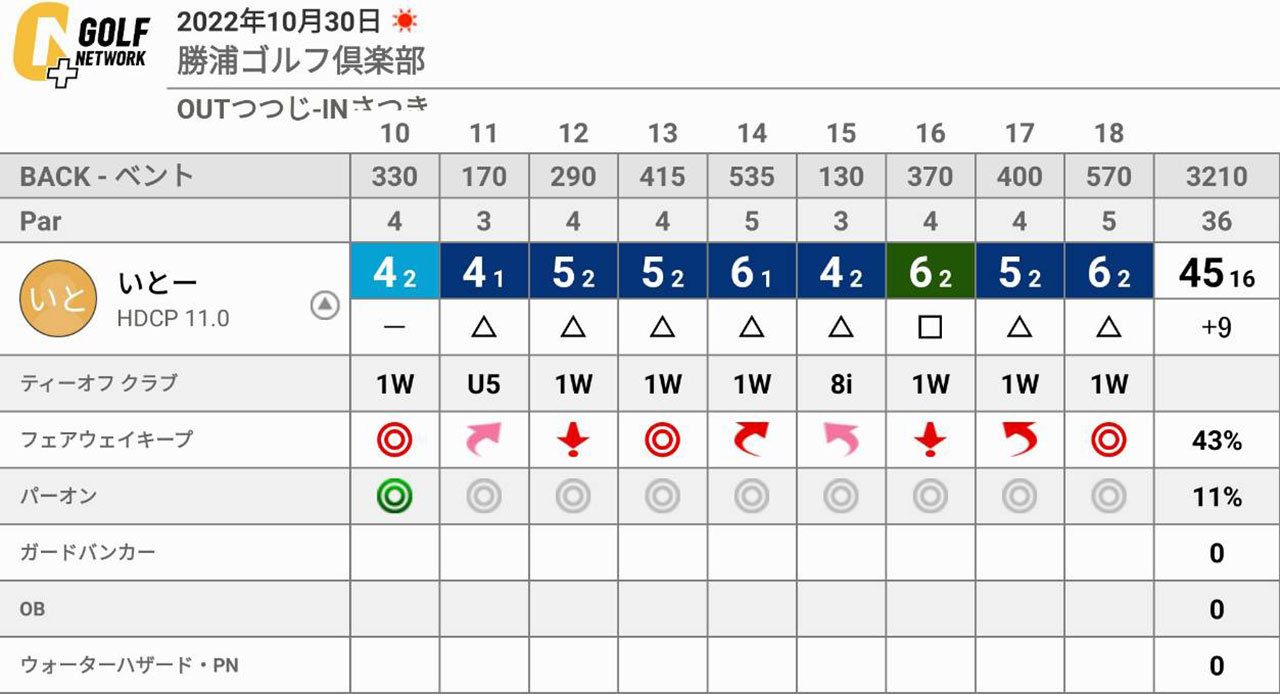Click the red right-curve fairway arrow on hole 14
The image size is (1280, 694).
pyautogui.click(x=751, y=439)
